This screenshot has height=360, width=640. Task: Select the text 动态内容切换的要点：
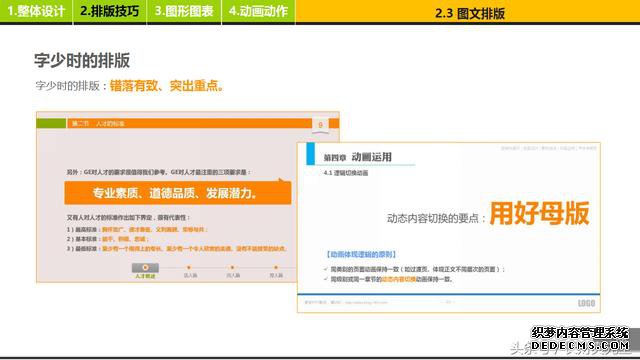(x=436, y=218)
